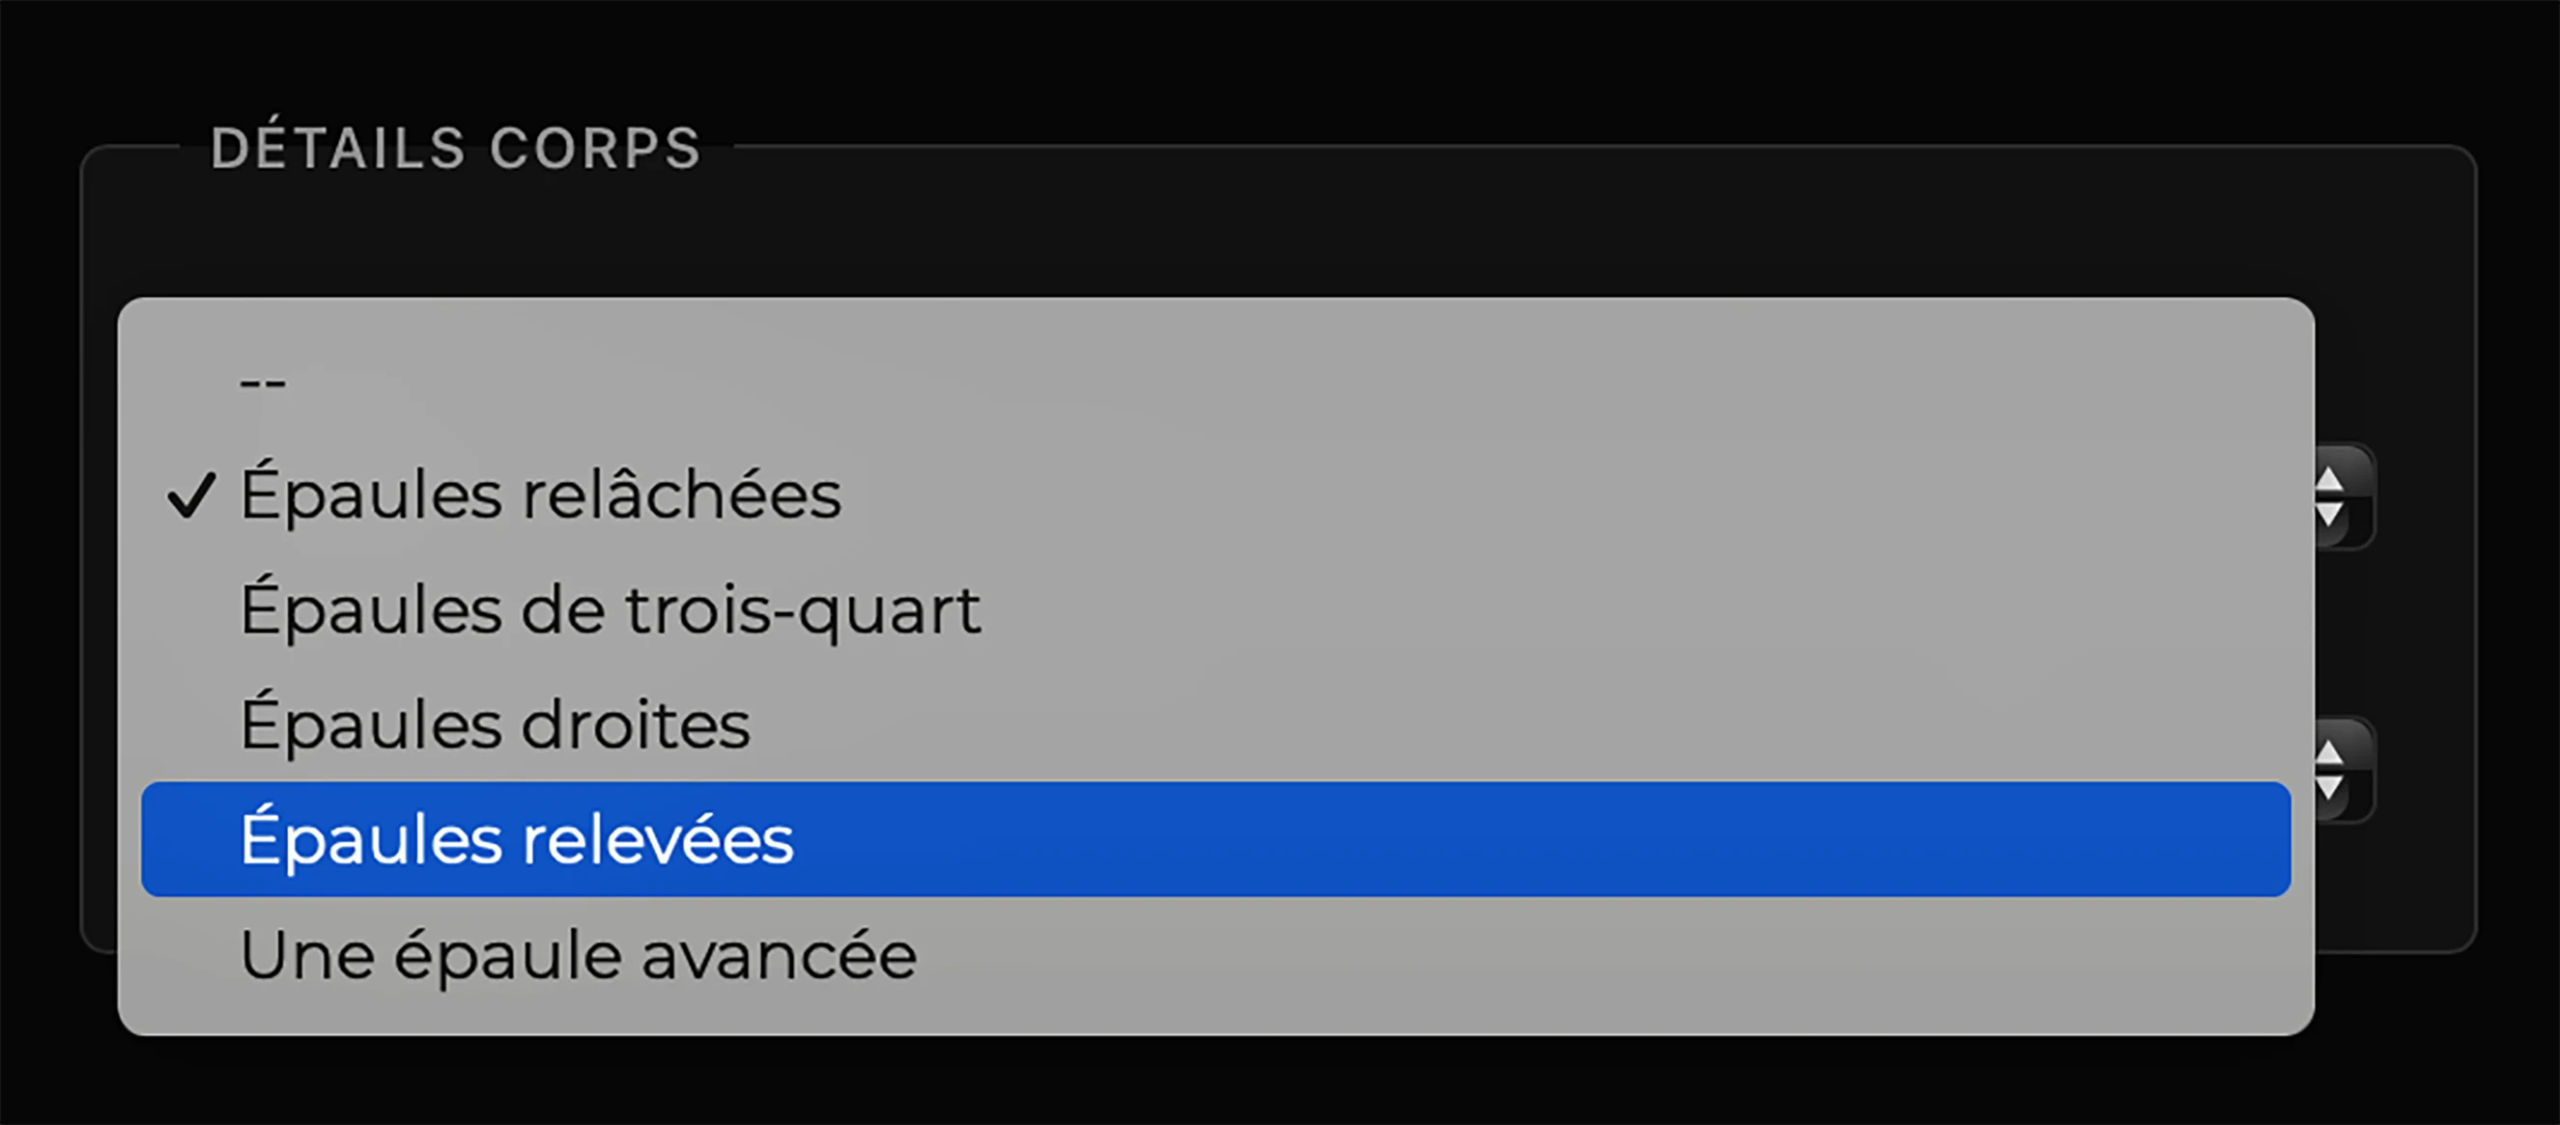2560x1125 pixels.
Task: Select Épaules de trois-quart option
Action: pos(610,610)
